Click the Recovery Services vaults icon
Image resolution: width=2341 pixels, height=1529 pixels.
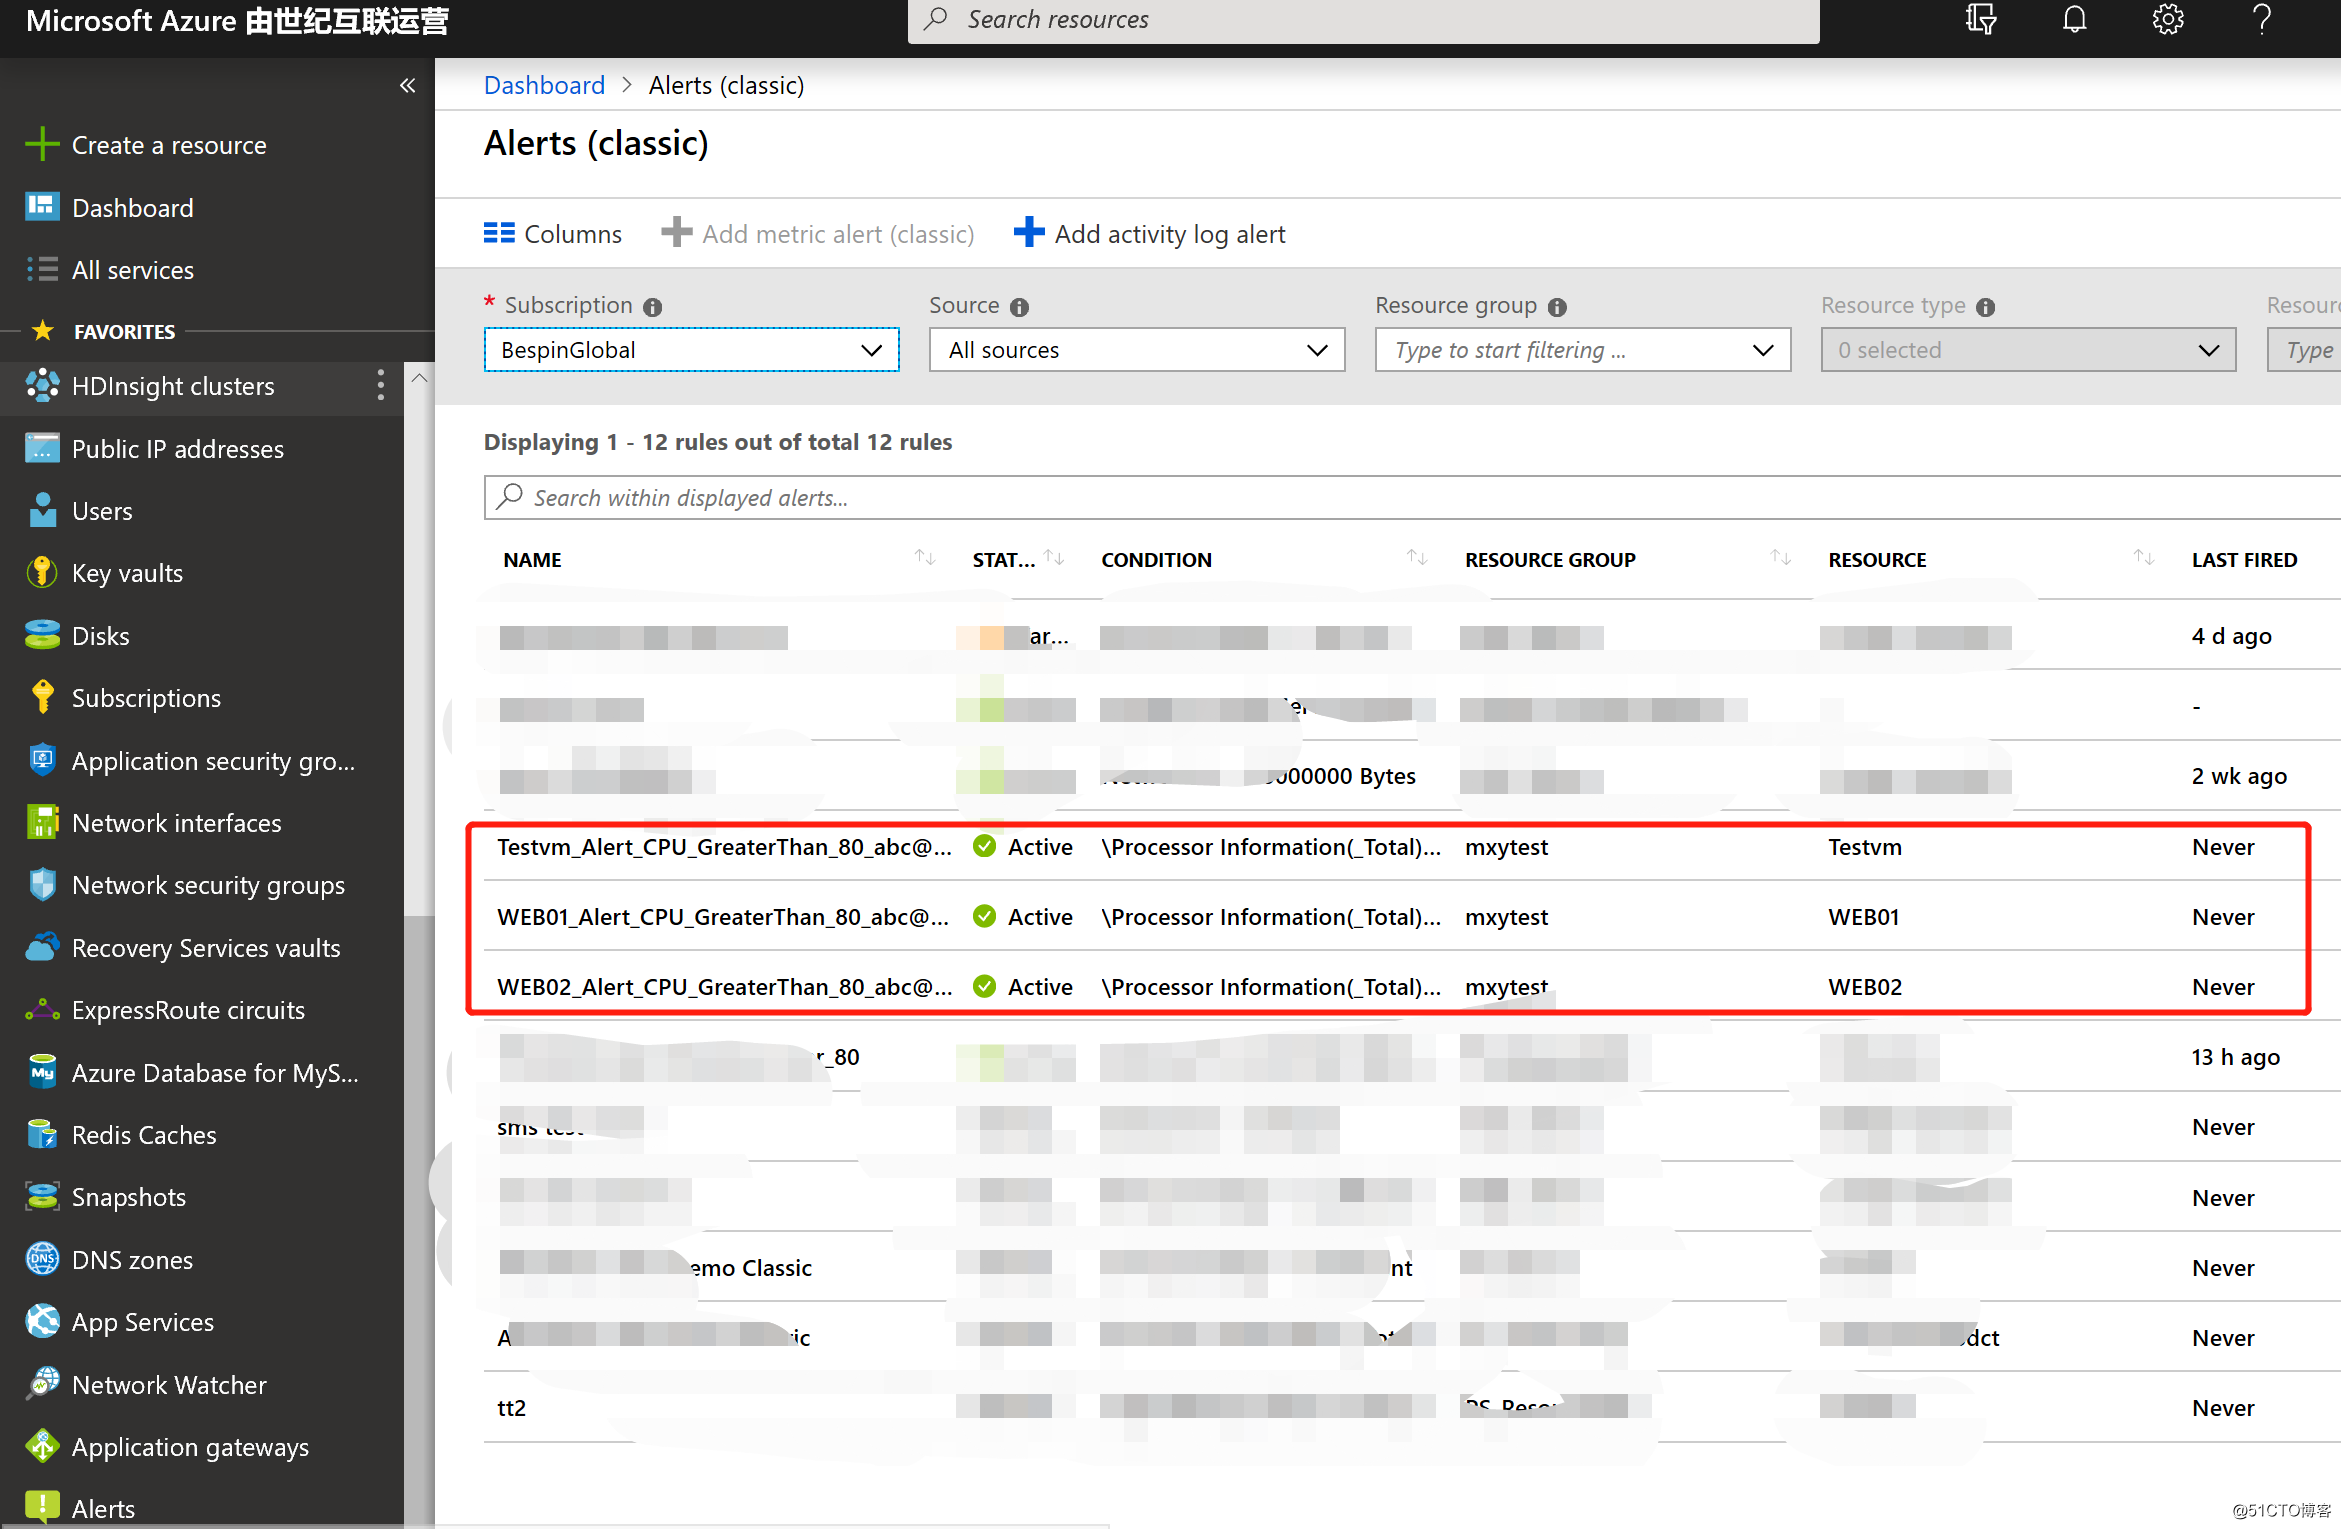point(42,947)
